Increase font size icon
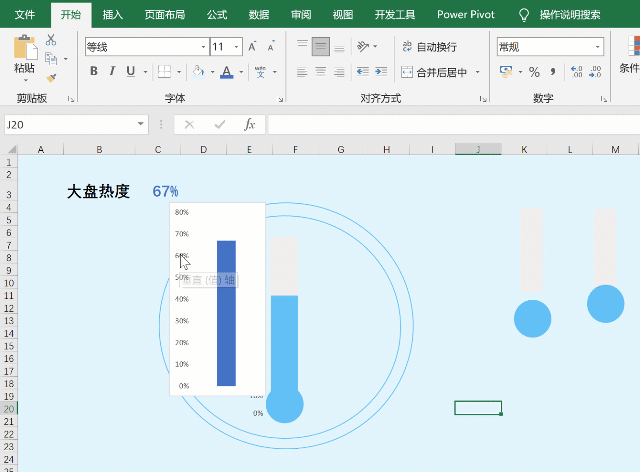640x472 pixels. pyautogui.click(x=252, y=47)
